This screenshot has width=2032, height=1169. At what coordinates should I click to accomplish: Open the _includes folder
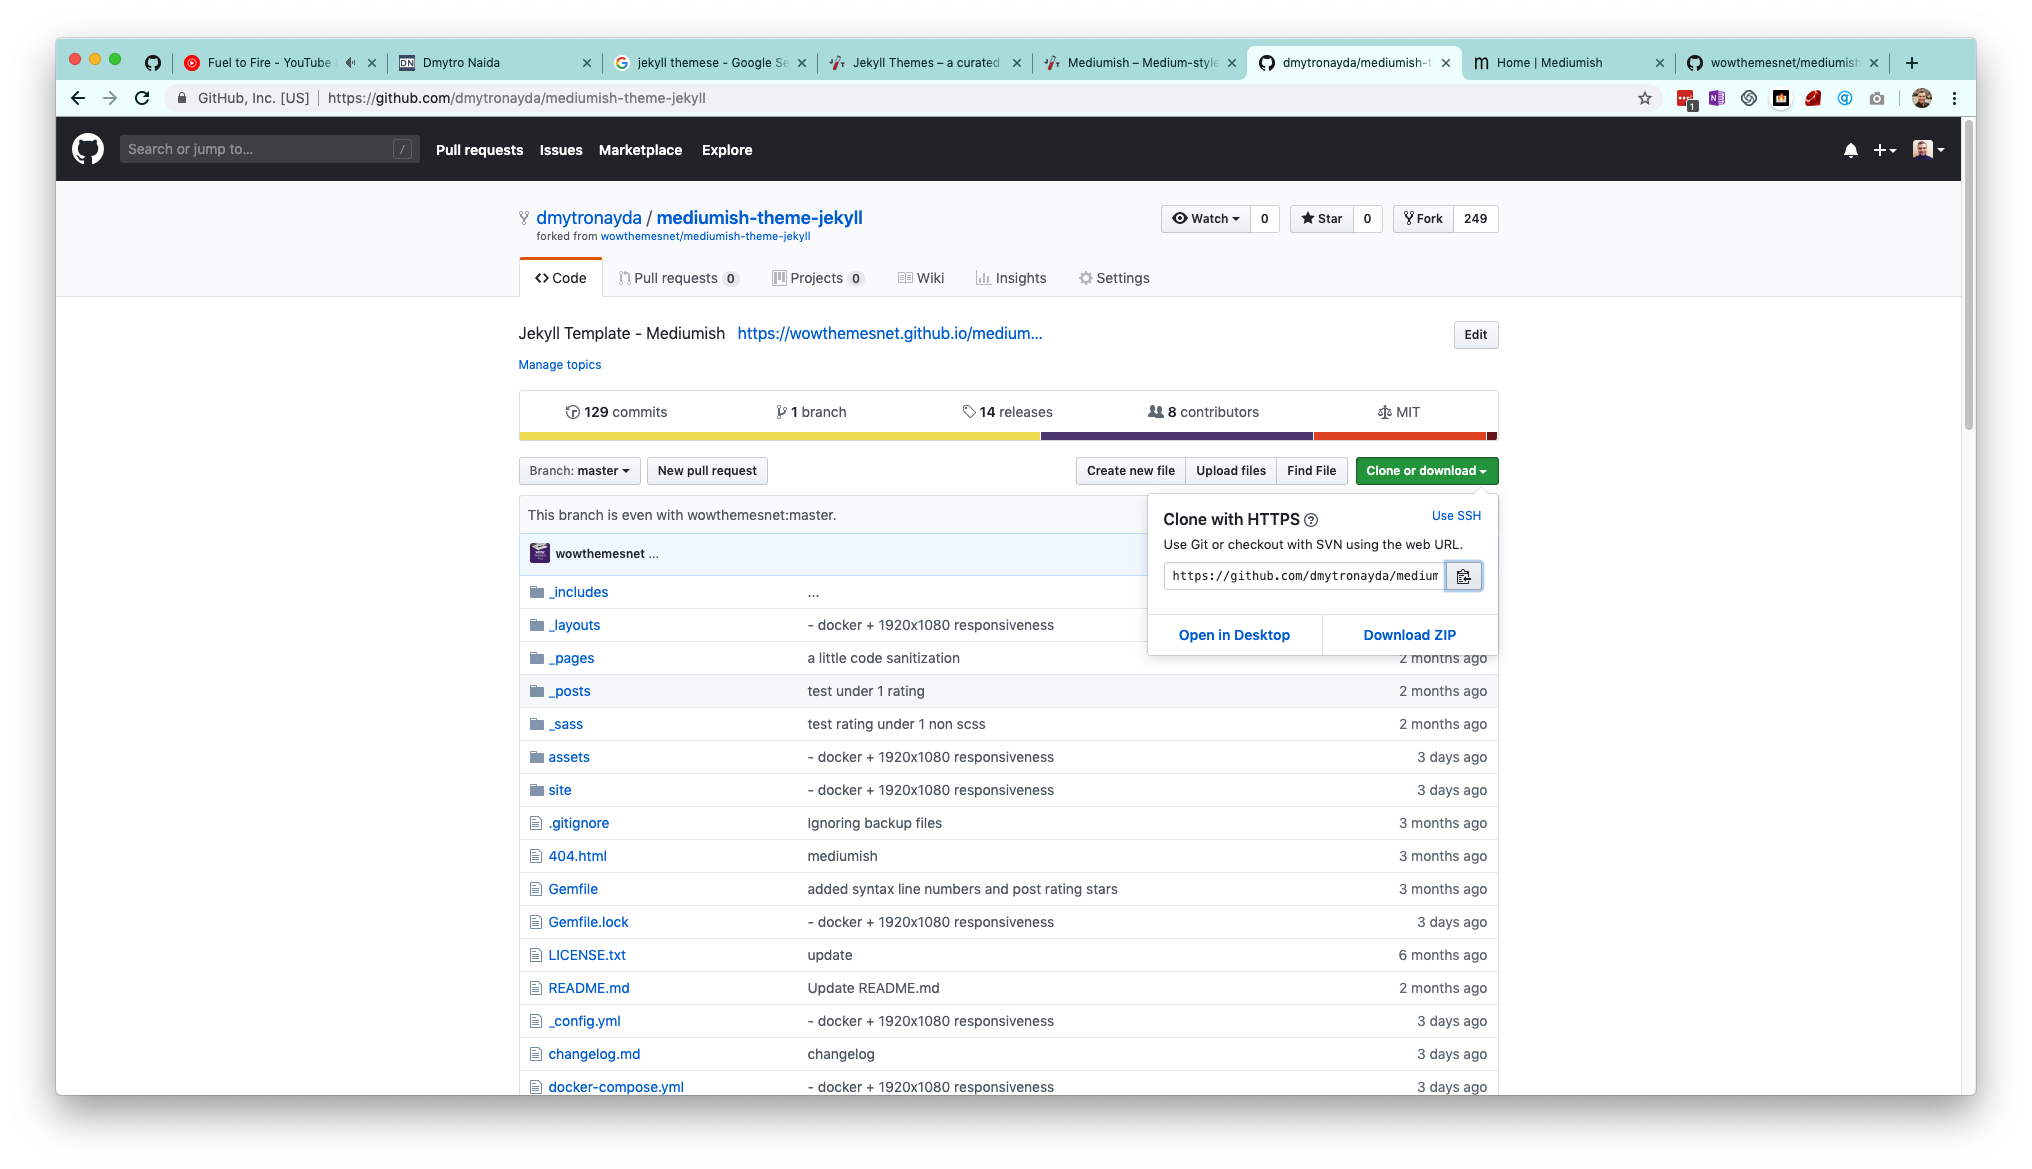(x=578, y=592)
